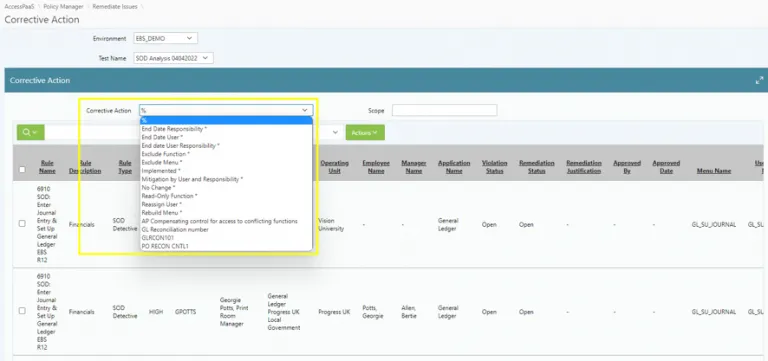The height and width of the screenshot is (361, 768).
Task: Sort by Remediation Status column header
Action: pos(537,167)
